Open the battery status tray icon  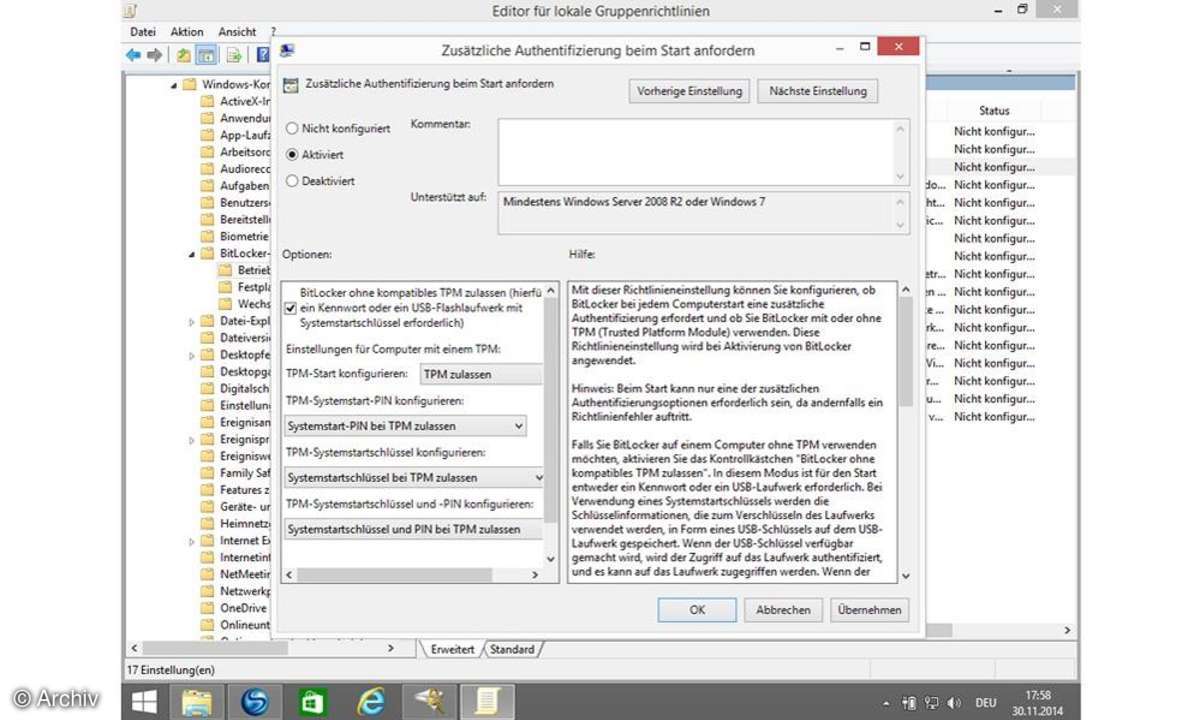click(909, 702)
